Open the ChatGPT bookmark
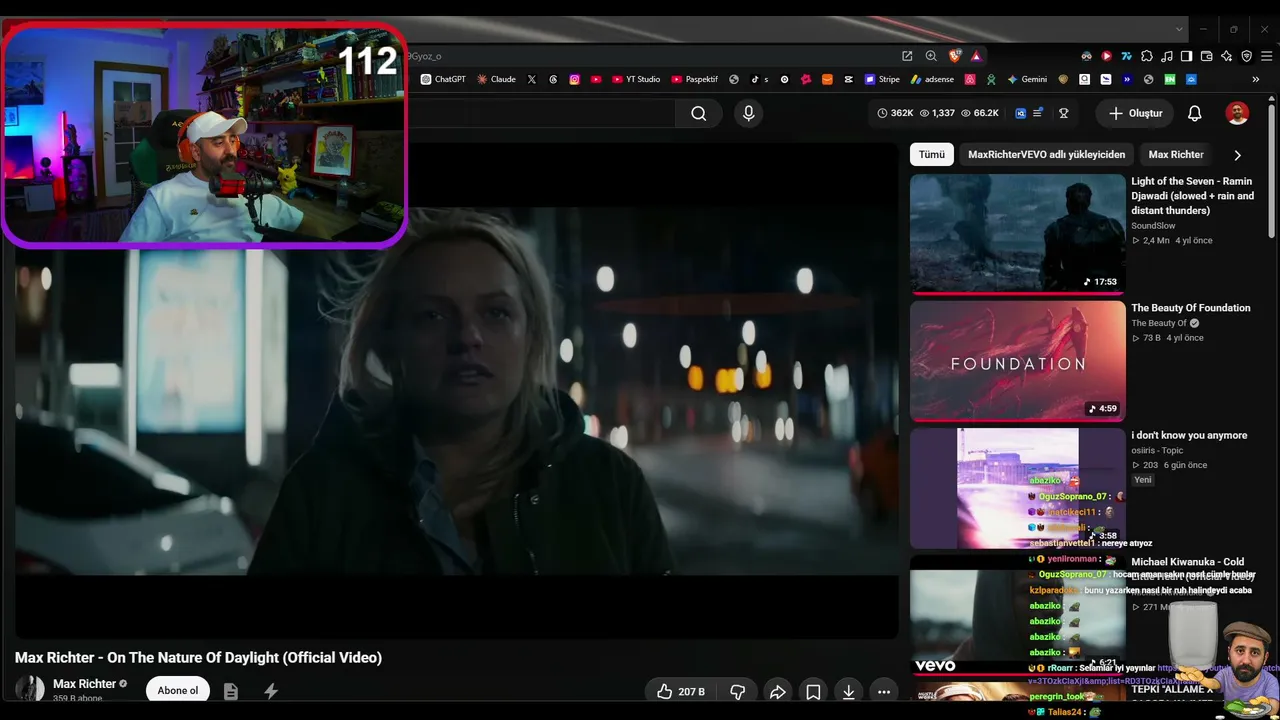Screen dimensions: 1280x720 click(443, 79)
